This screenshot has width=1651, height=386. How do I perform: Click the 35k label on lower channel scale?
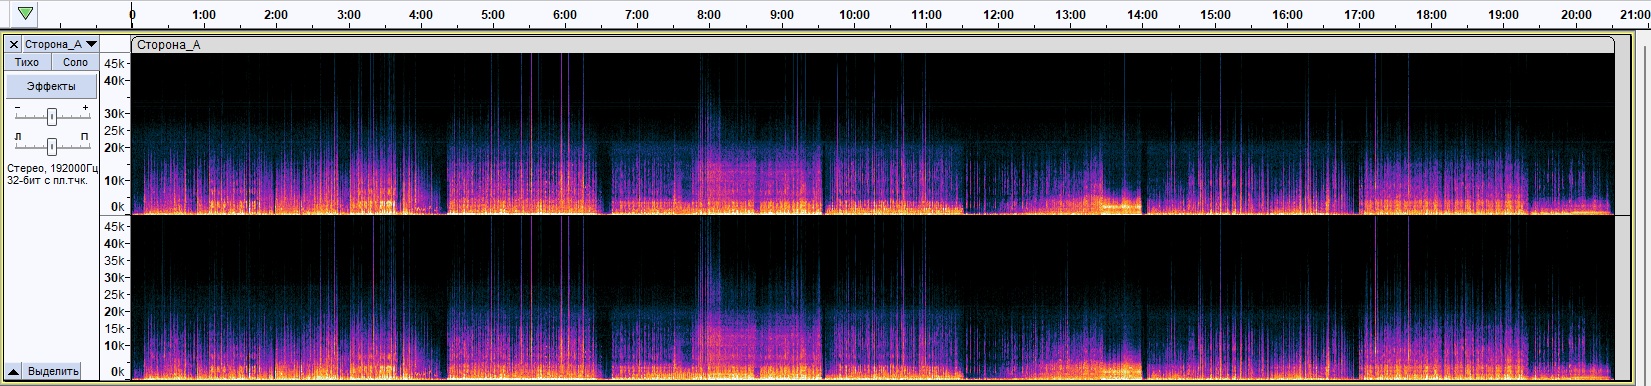(x=115, y=261)
